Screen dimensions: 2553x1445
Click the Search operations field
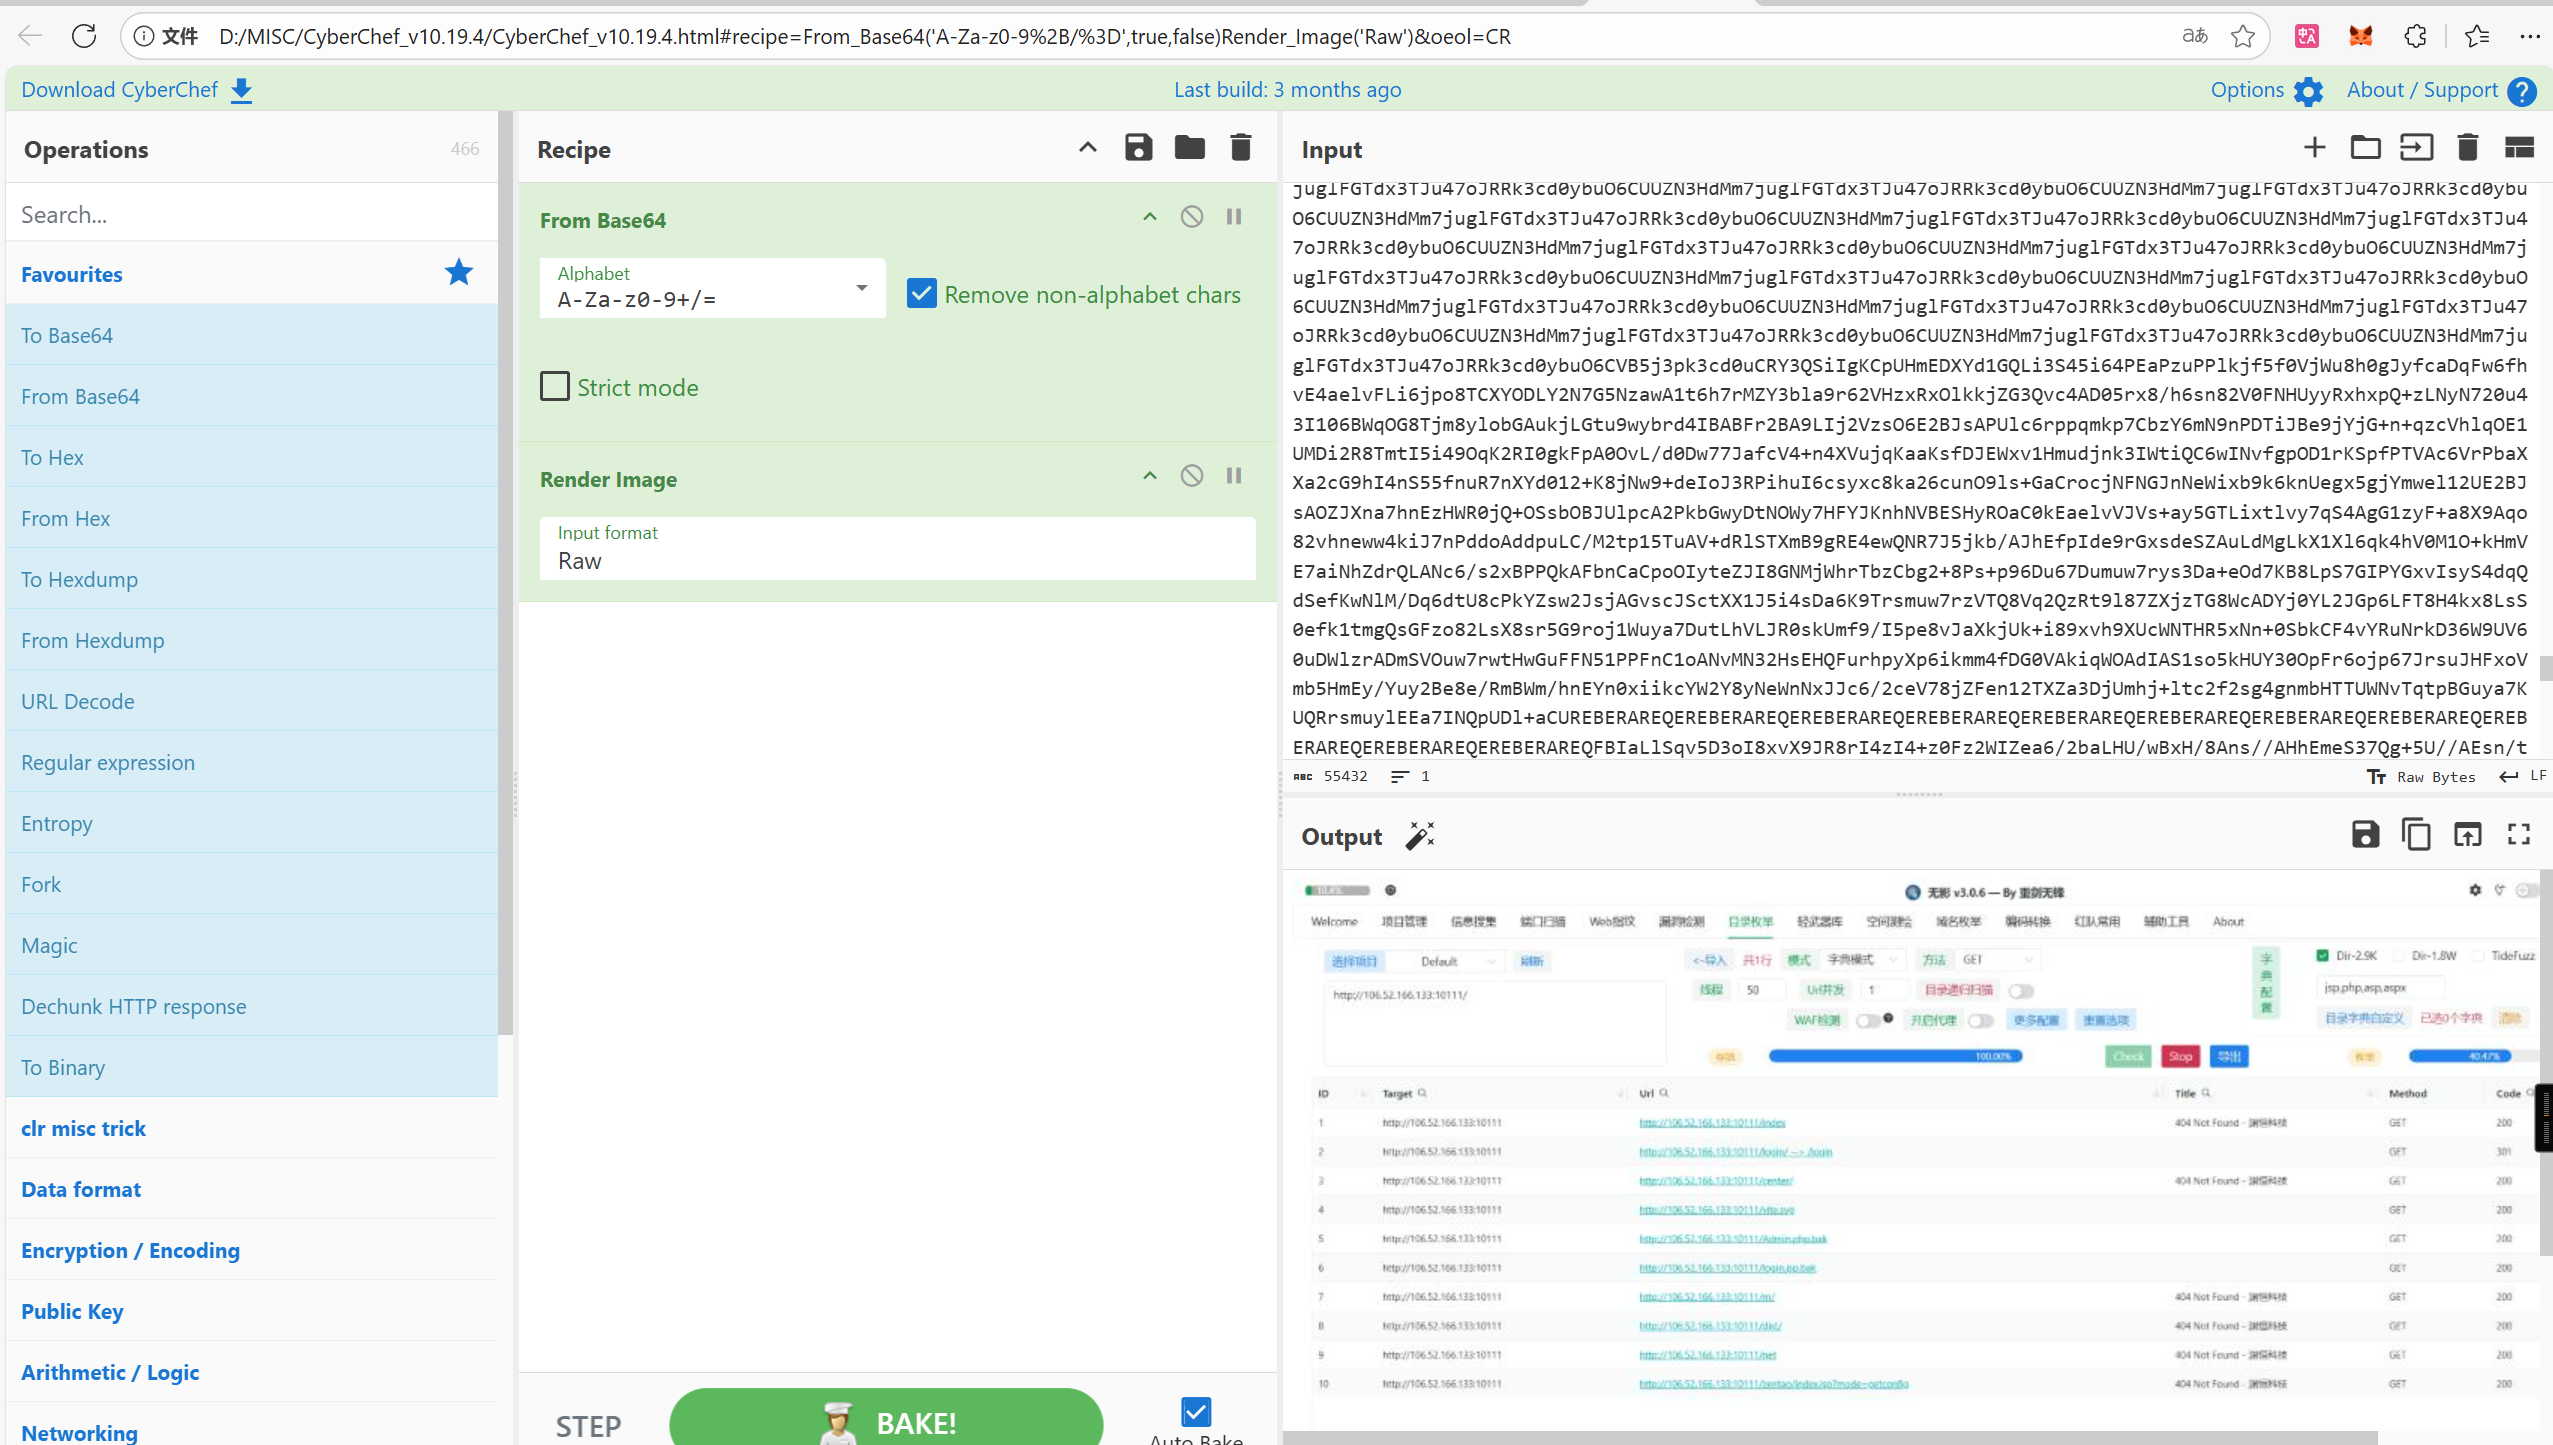(x=250, y=214)
